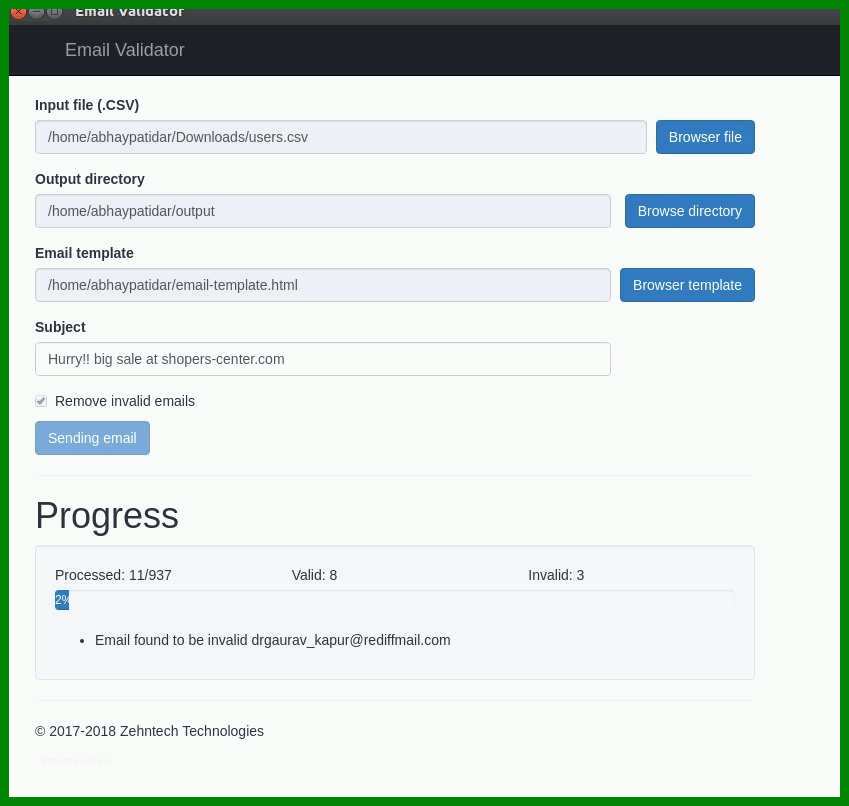Close the Email Validator window

coord(18,12)
